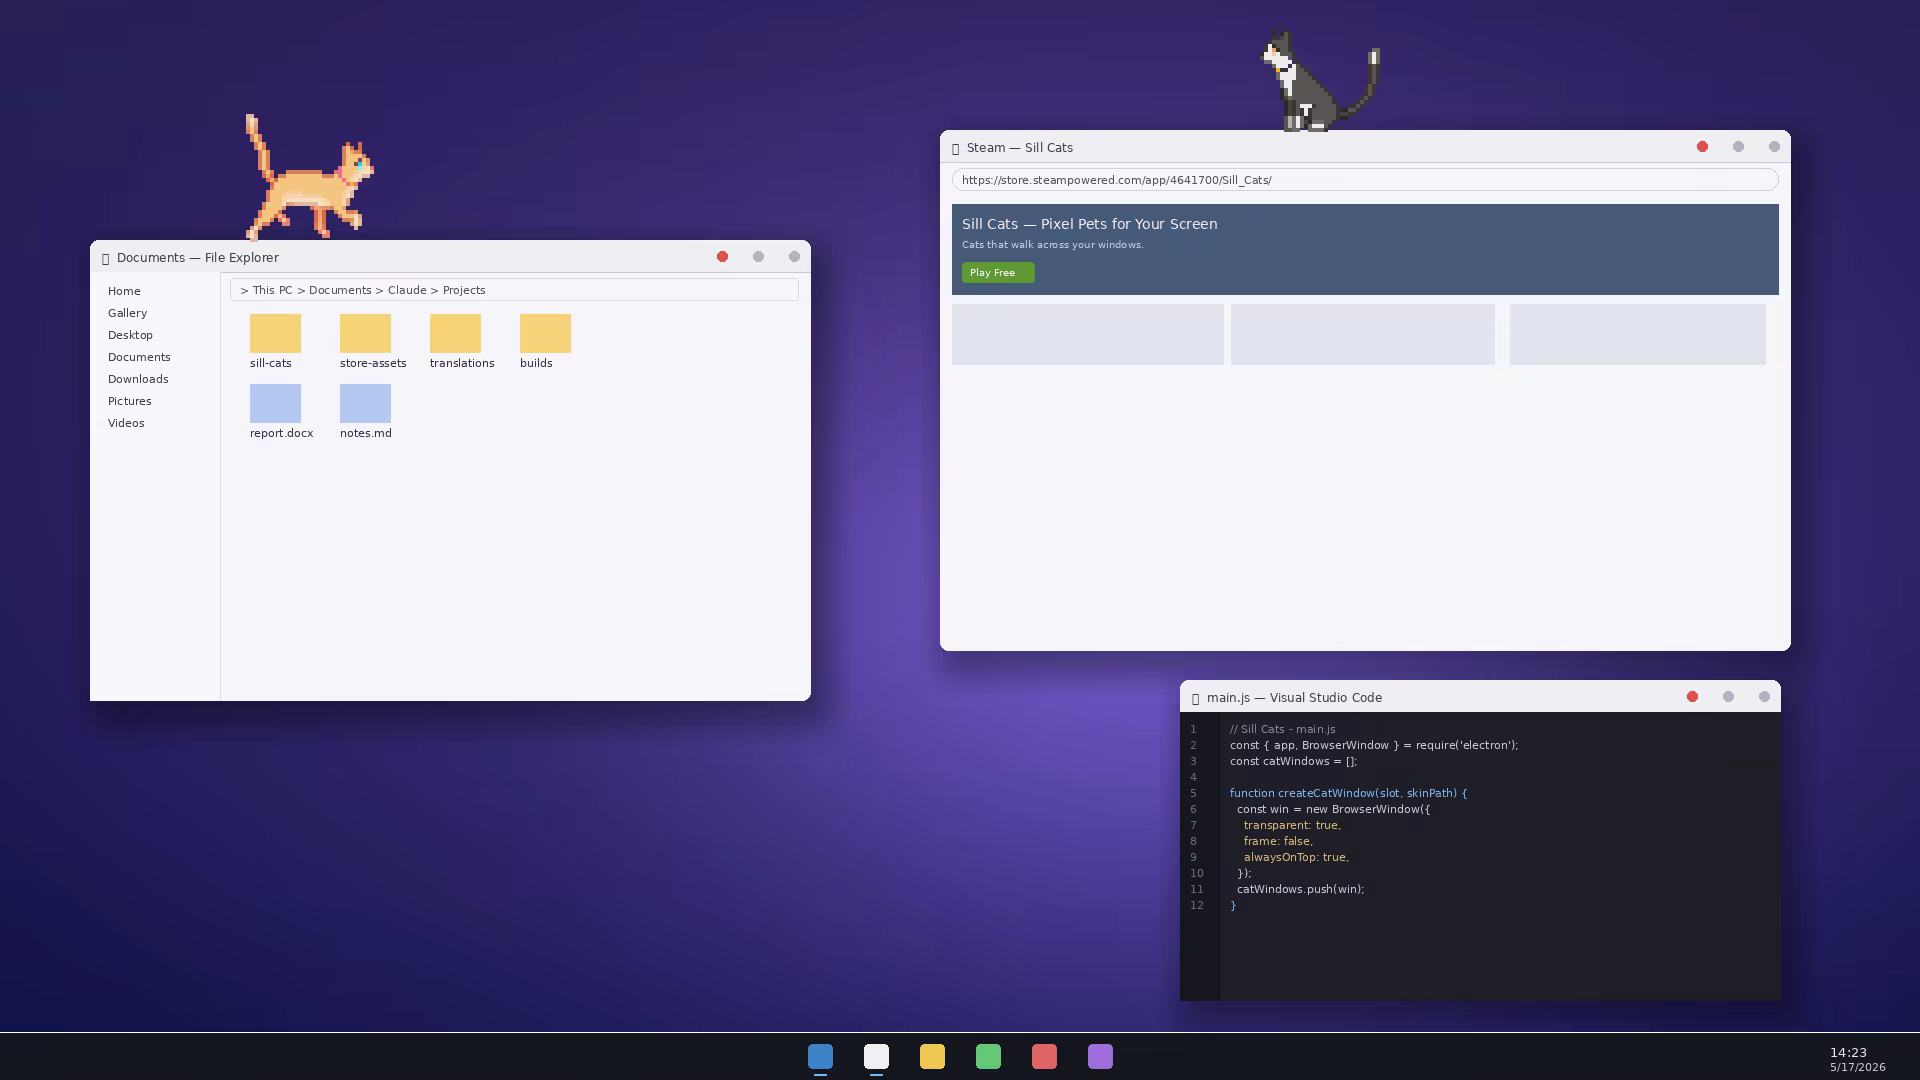Click the createCatWindow function declaration line
1920x1080 pixels.
coord(1348,793)
